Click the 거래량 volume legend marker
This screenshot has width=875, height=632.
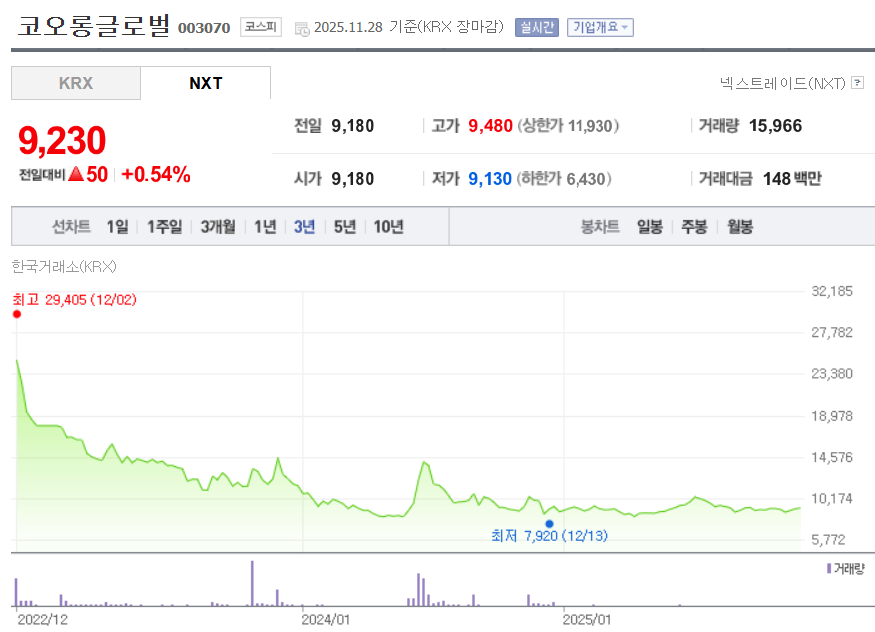click(829, 568)
